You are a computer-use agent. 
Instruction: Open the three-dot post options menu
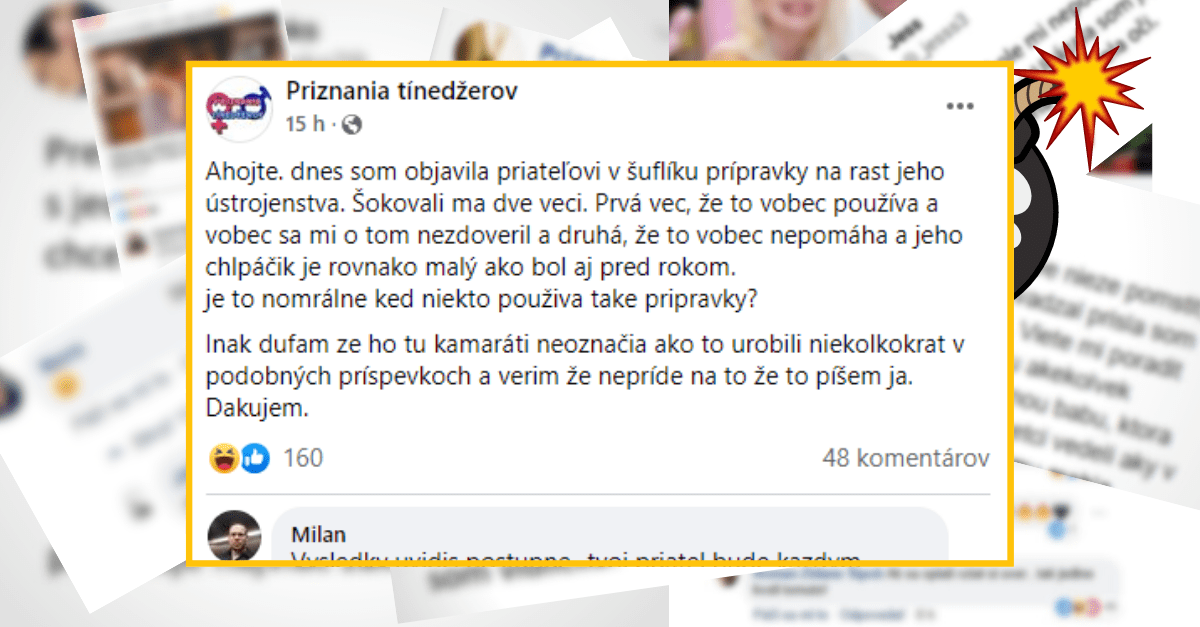click(960, 105)
